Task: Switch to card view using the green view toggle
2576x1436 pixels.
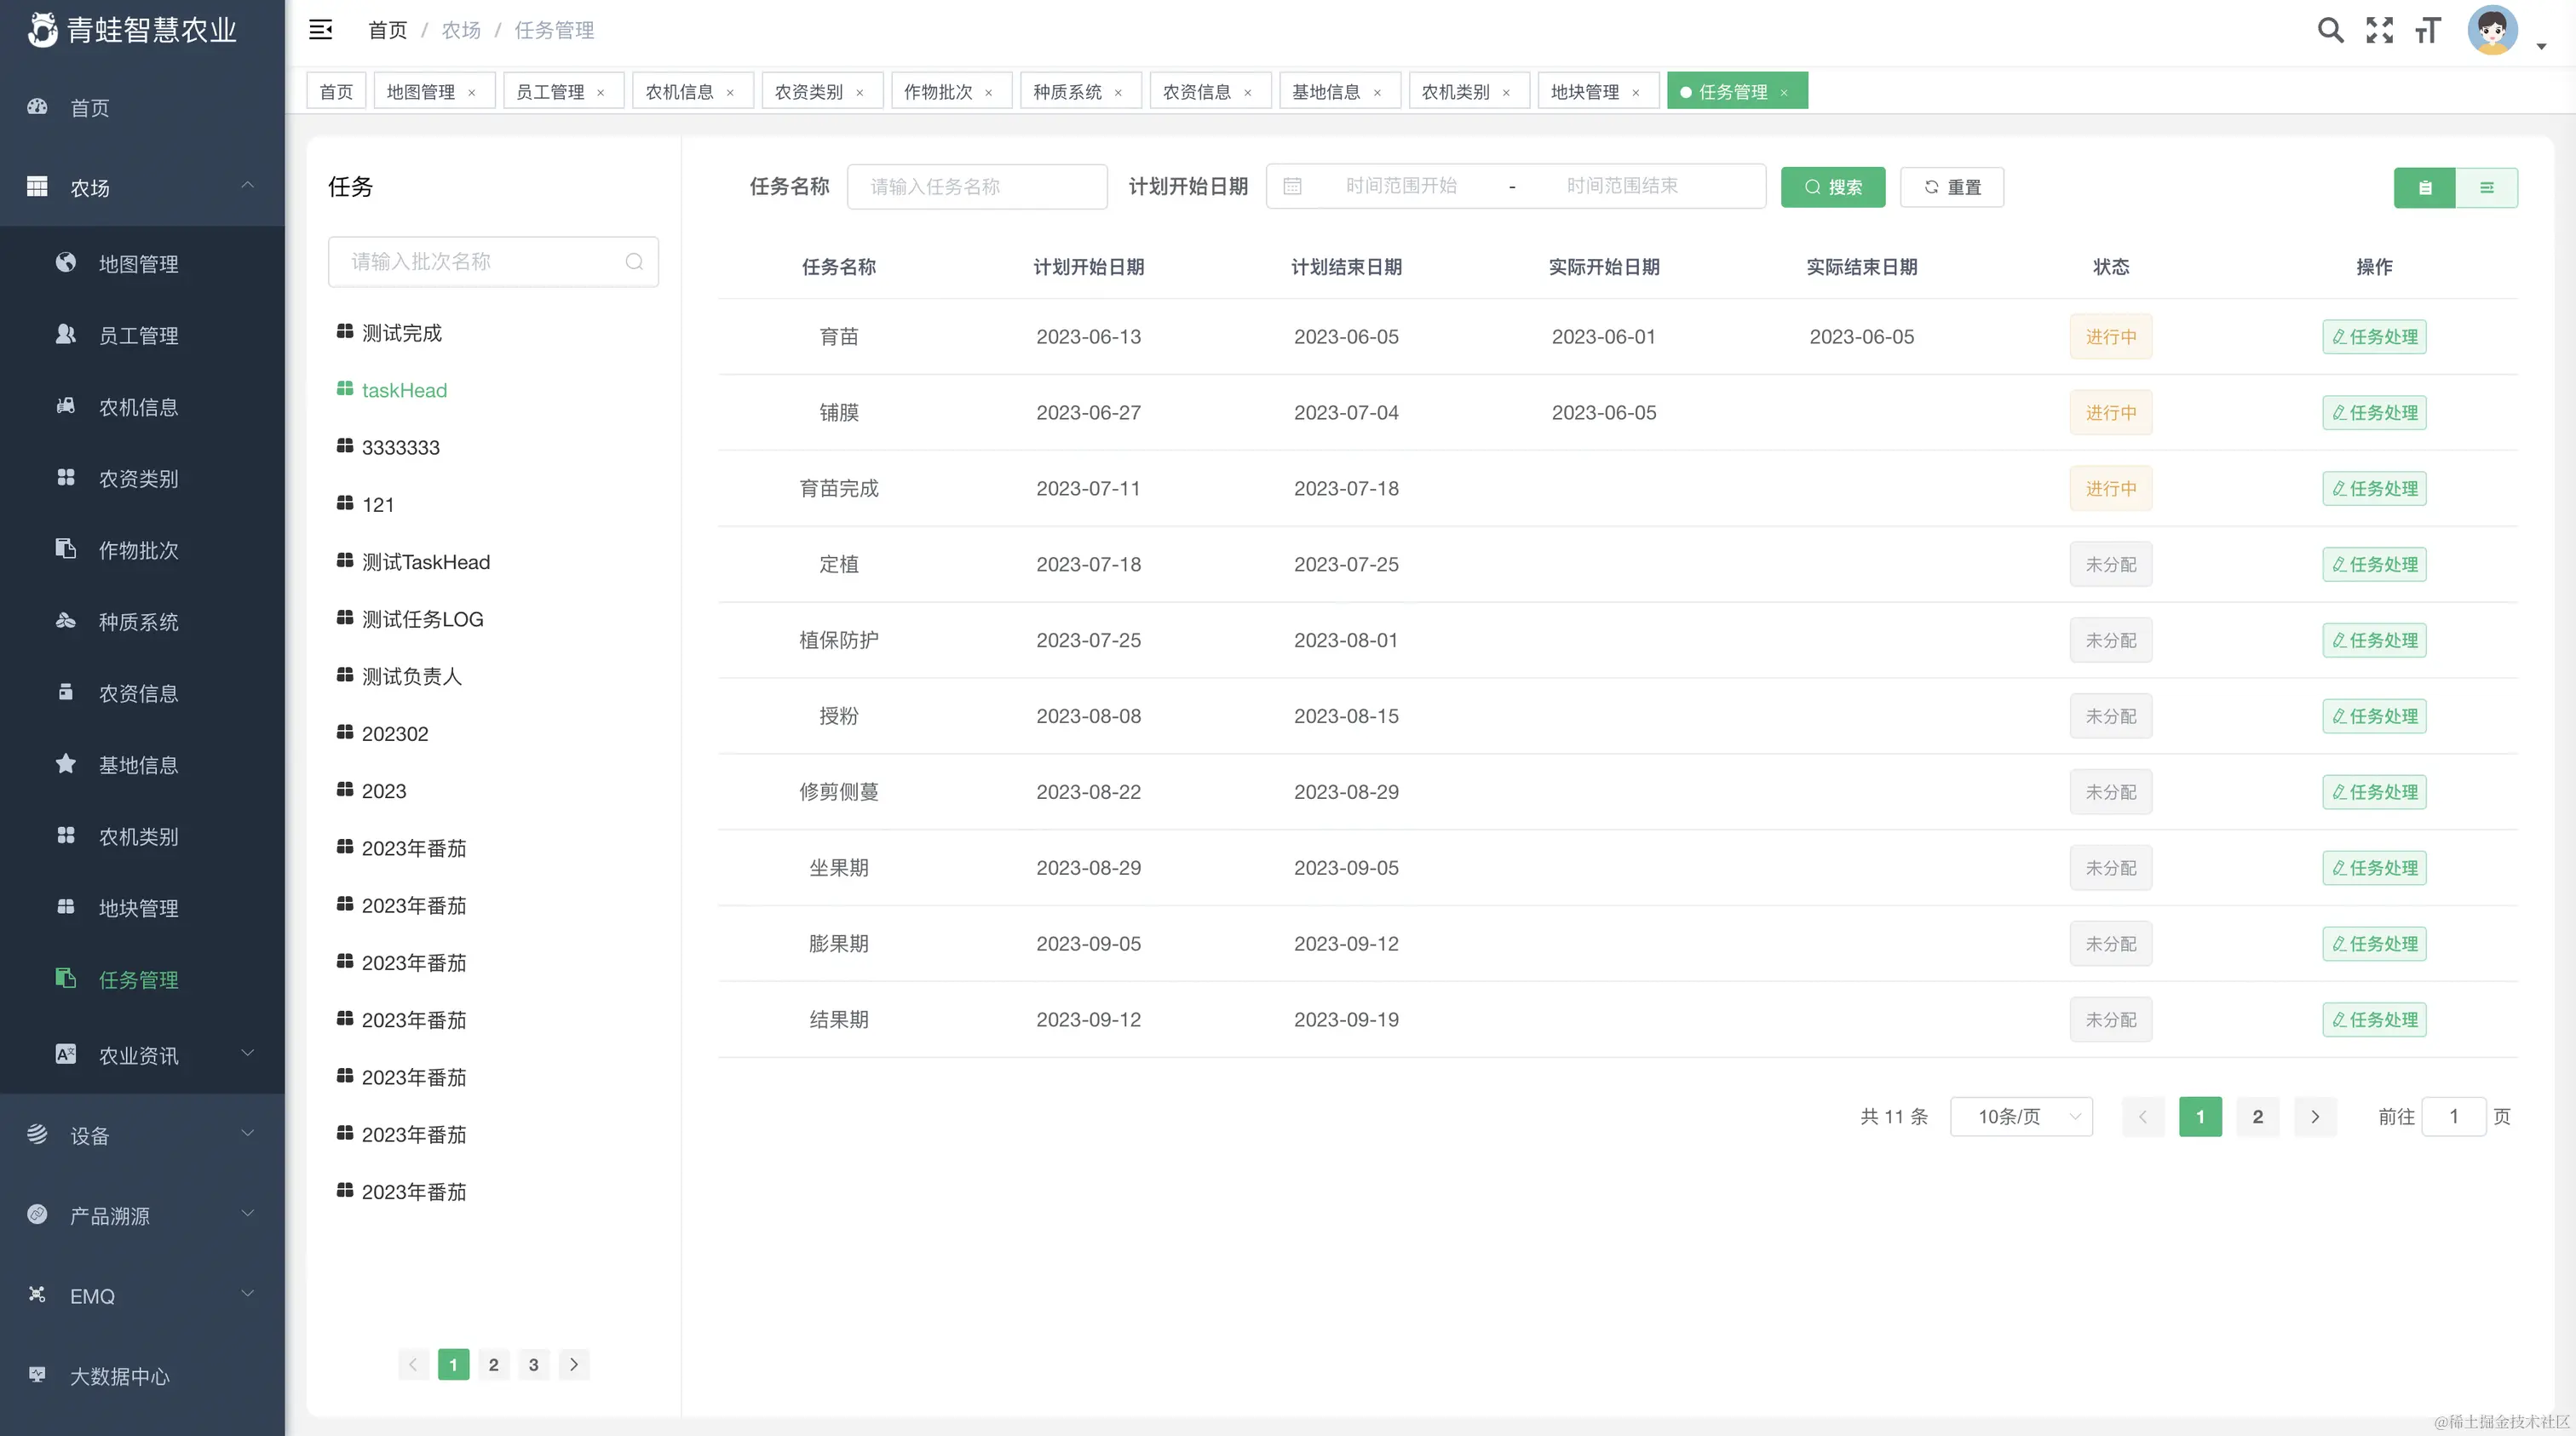Action: 2424,187
